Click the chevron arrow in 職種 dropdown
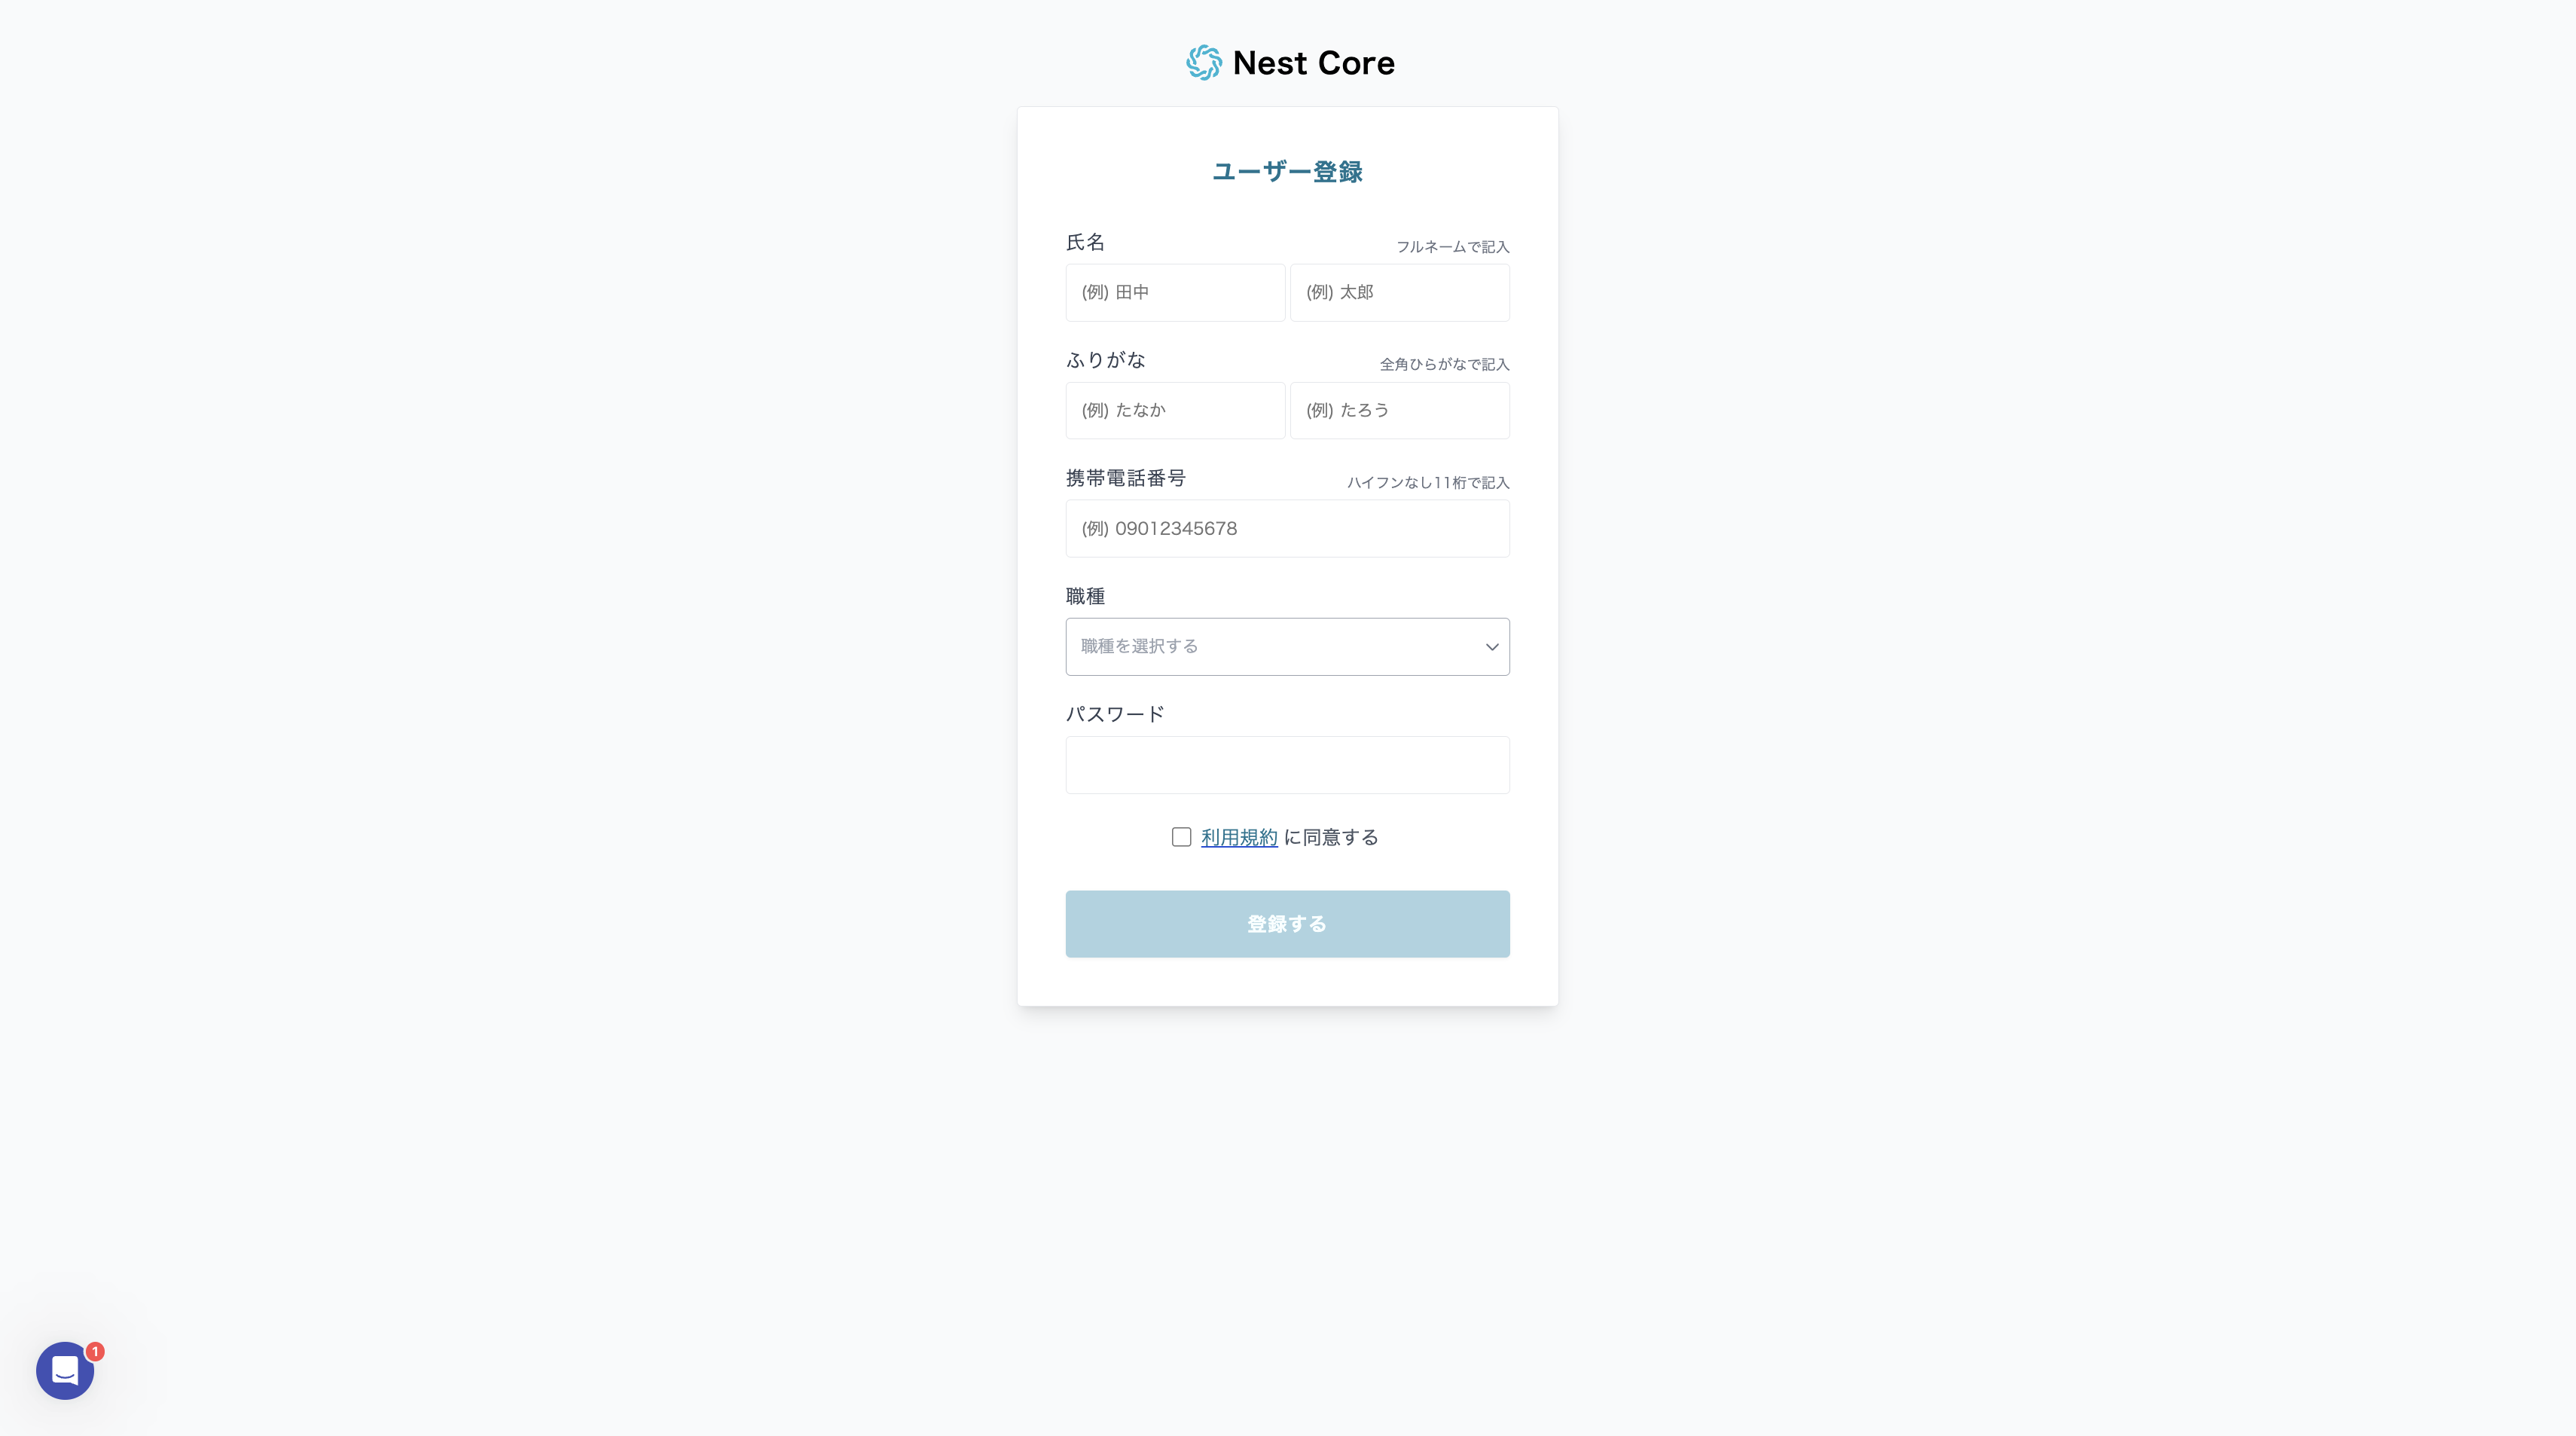The width and height of the screenshot is (2576, 1436). coord(1491,647)
